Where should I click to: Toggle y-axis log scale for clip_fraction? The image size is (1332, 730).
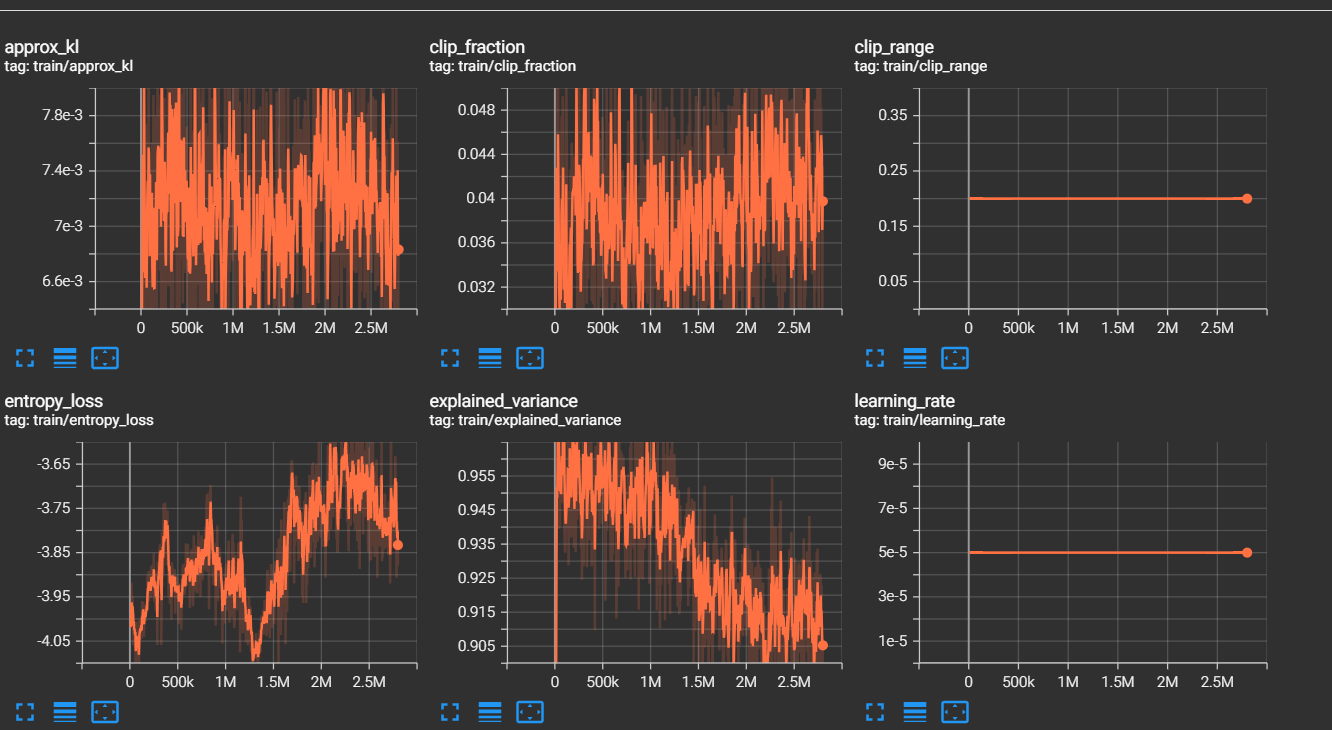coord(490,357)
